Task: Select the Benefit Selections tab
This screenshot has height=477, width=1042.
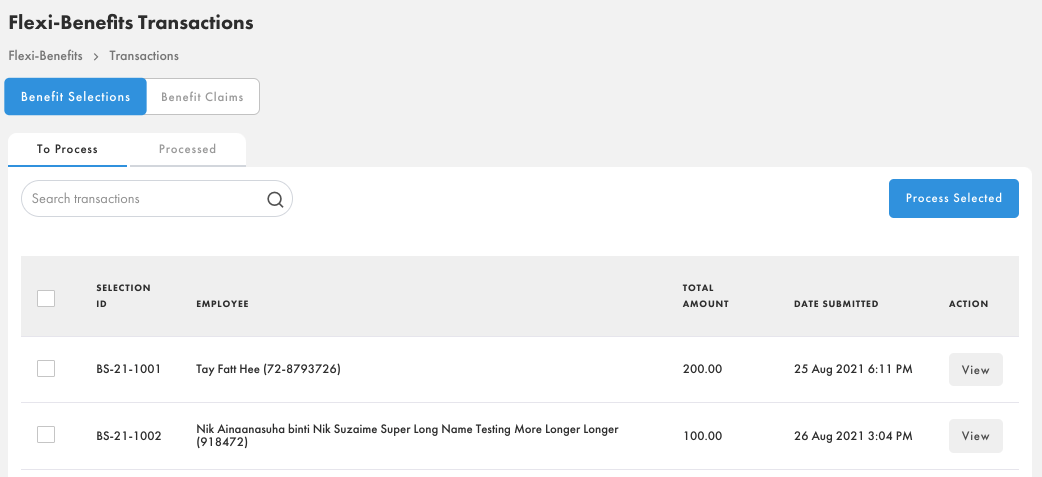Action: 76,97
